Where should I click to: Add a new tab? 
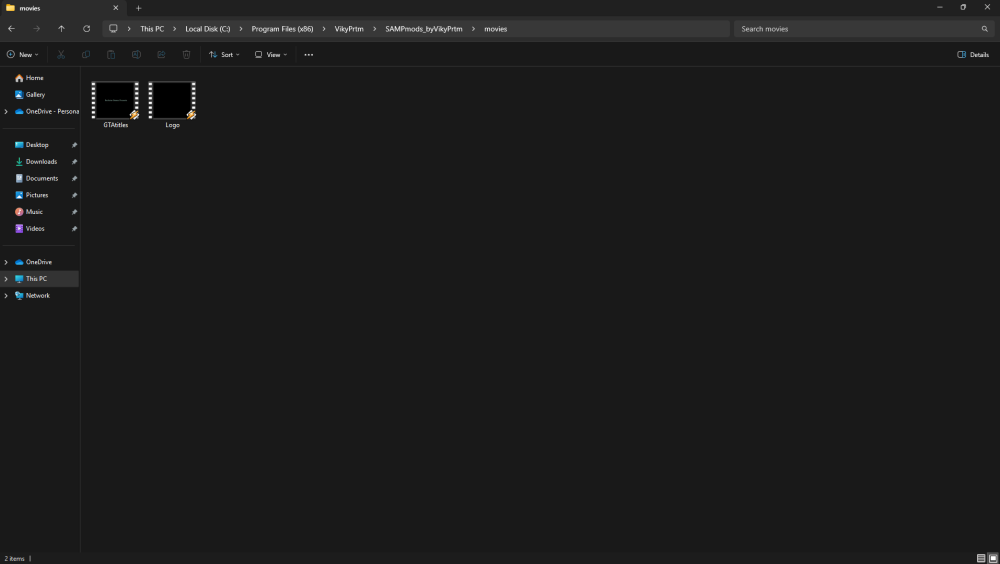click(138, 8)
